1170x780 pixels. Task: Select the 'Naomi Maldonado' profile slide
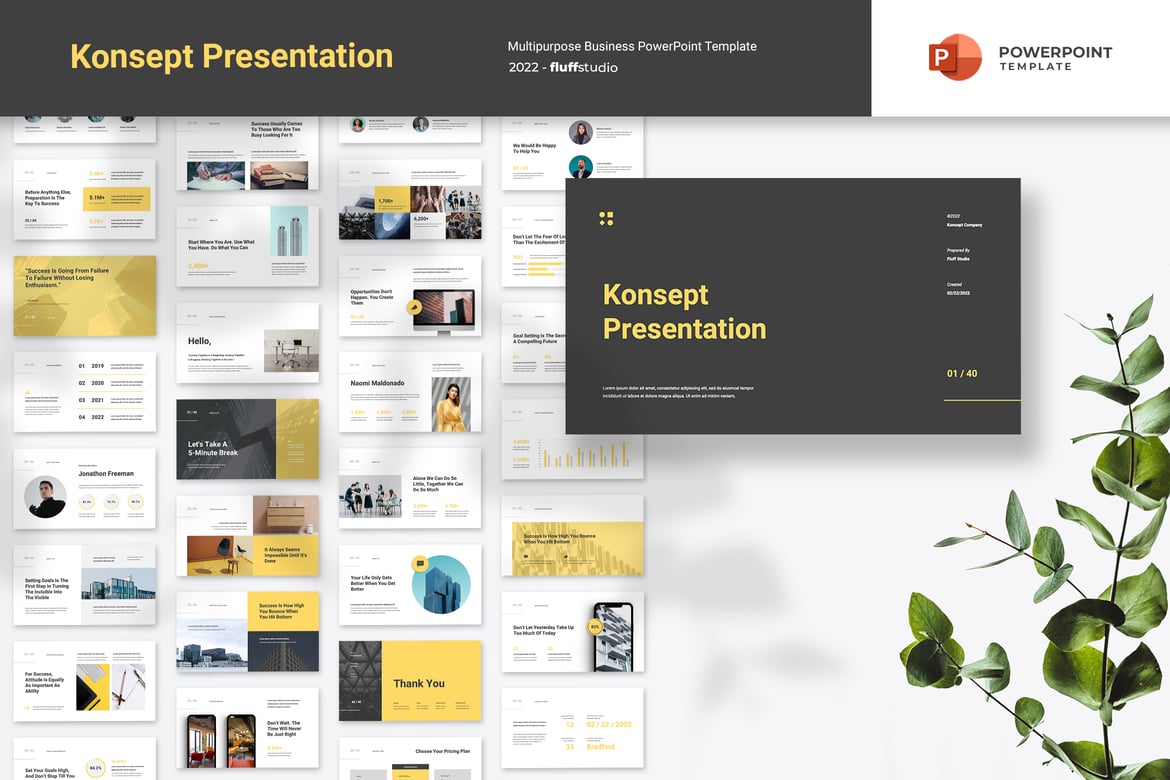pyautogui.click(x=410, y=392)
